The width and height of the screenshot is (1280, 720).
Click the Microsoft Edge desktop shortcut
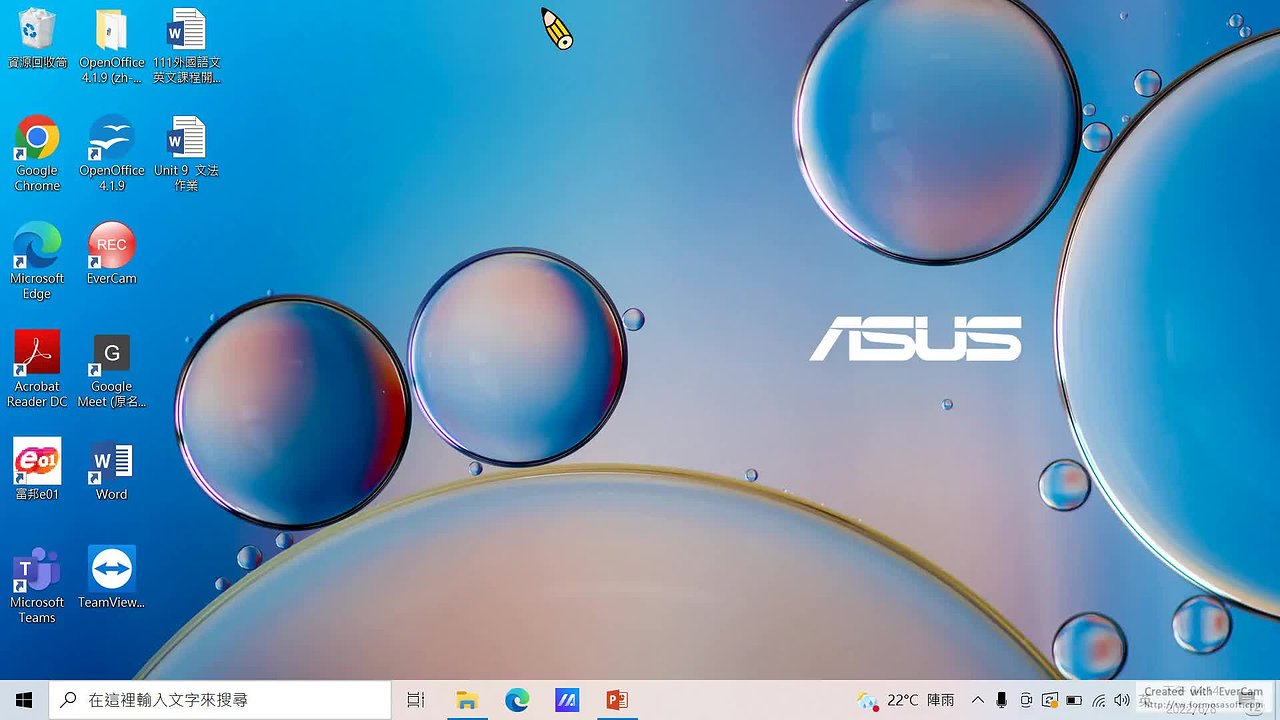[x=37, y=246]
